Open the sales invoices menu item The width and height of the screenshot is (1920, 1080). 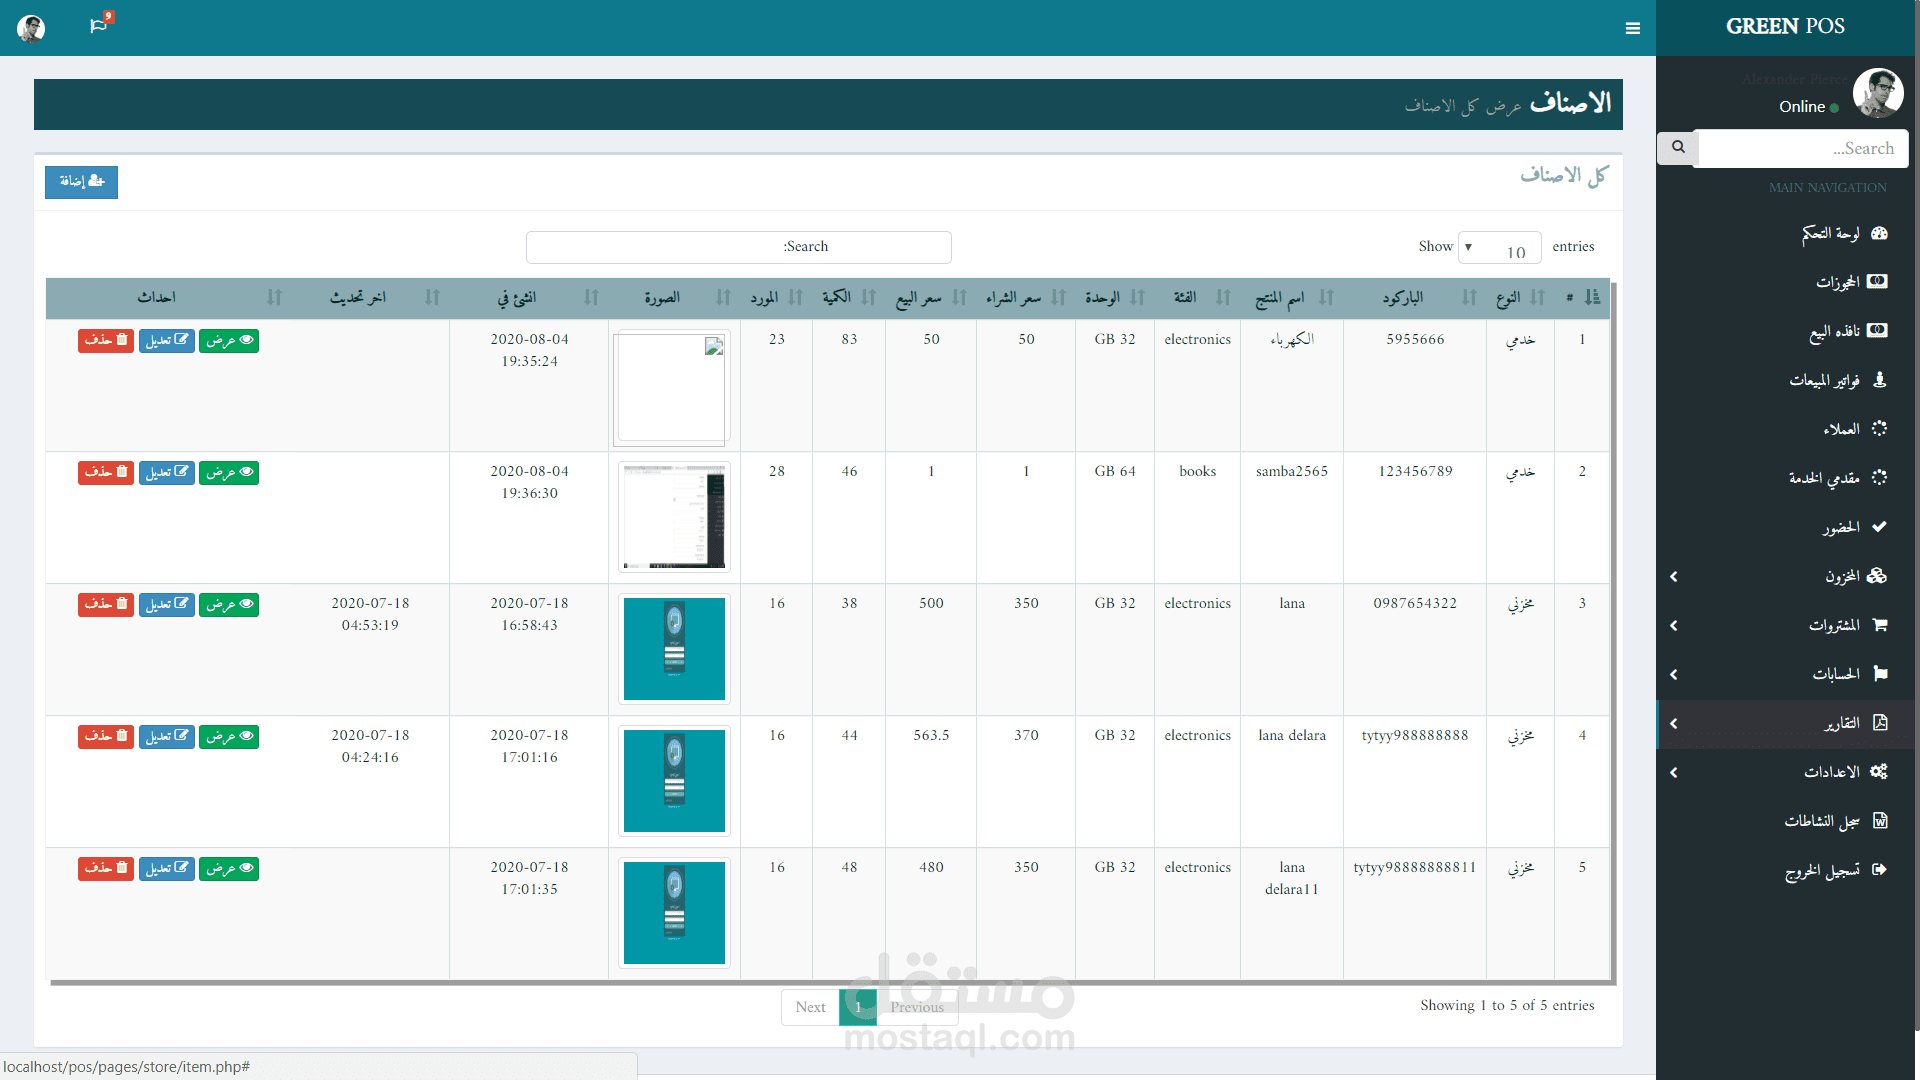point(1824,380)
